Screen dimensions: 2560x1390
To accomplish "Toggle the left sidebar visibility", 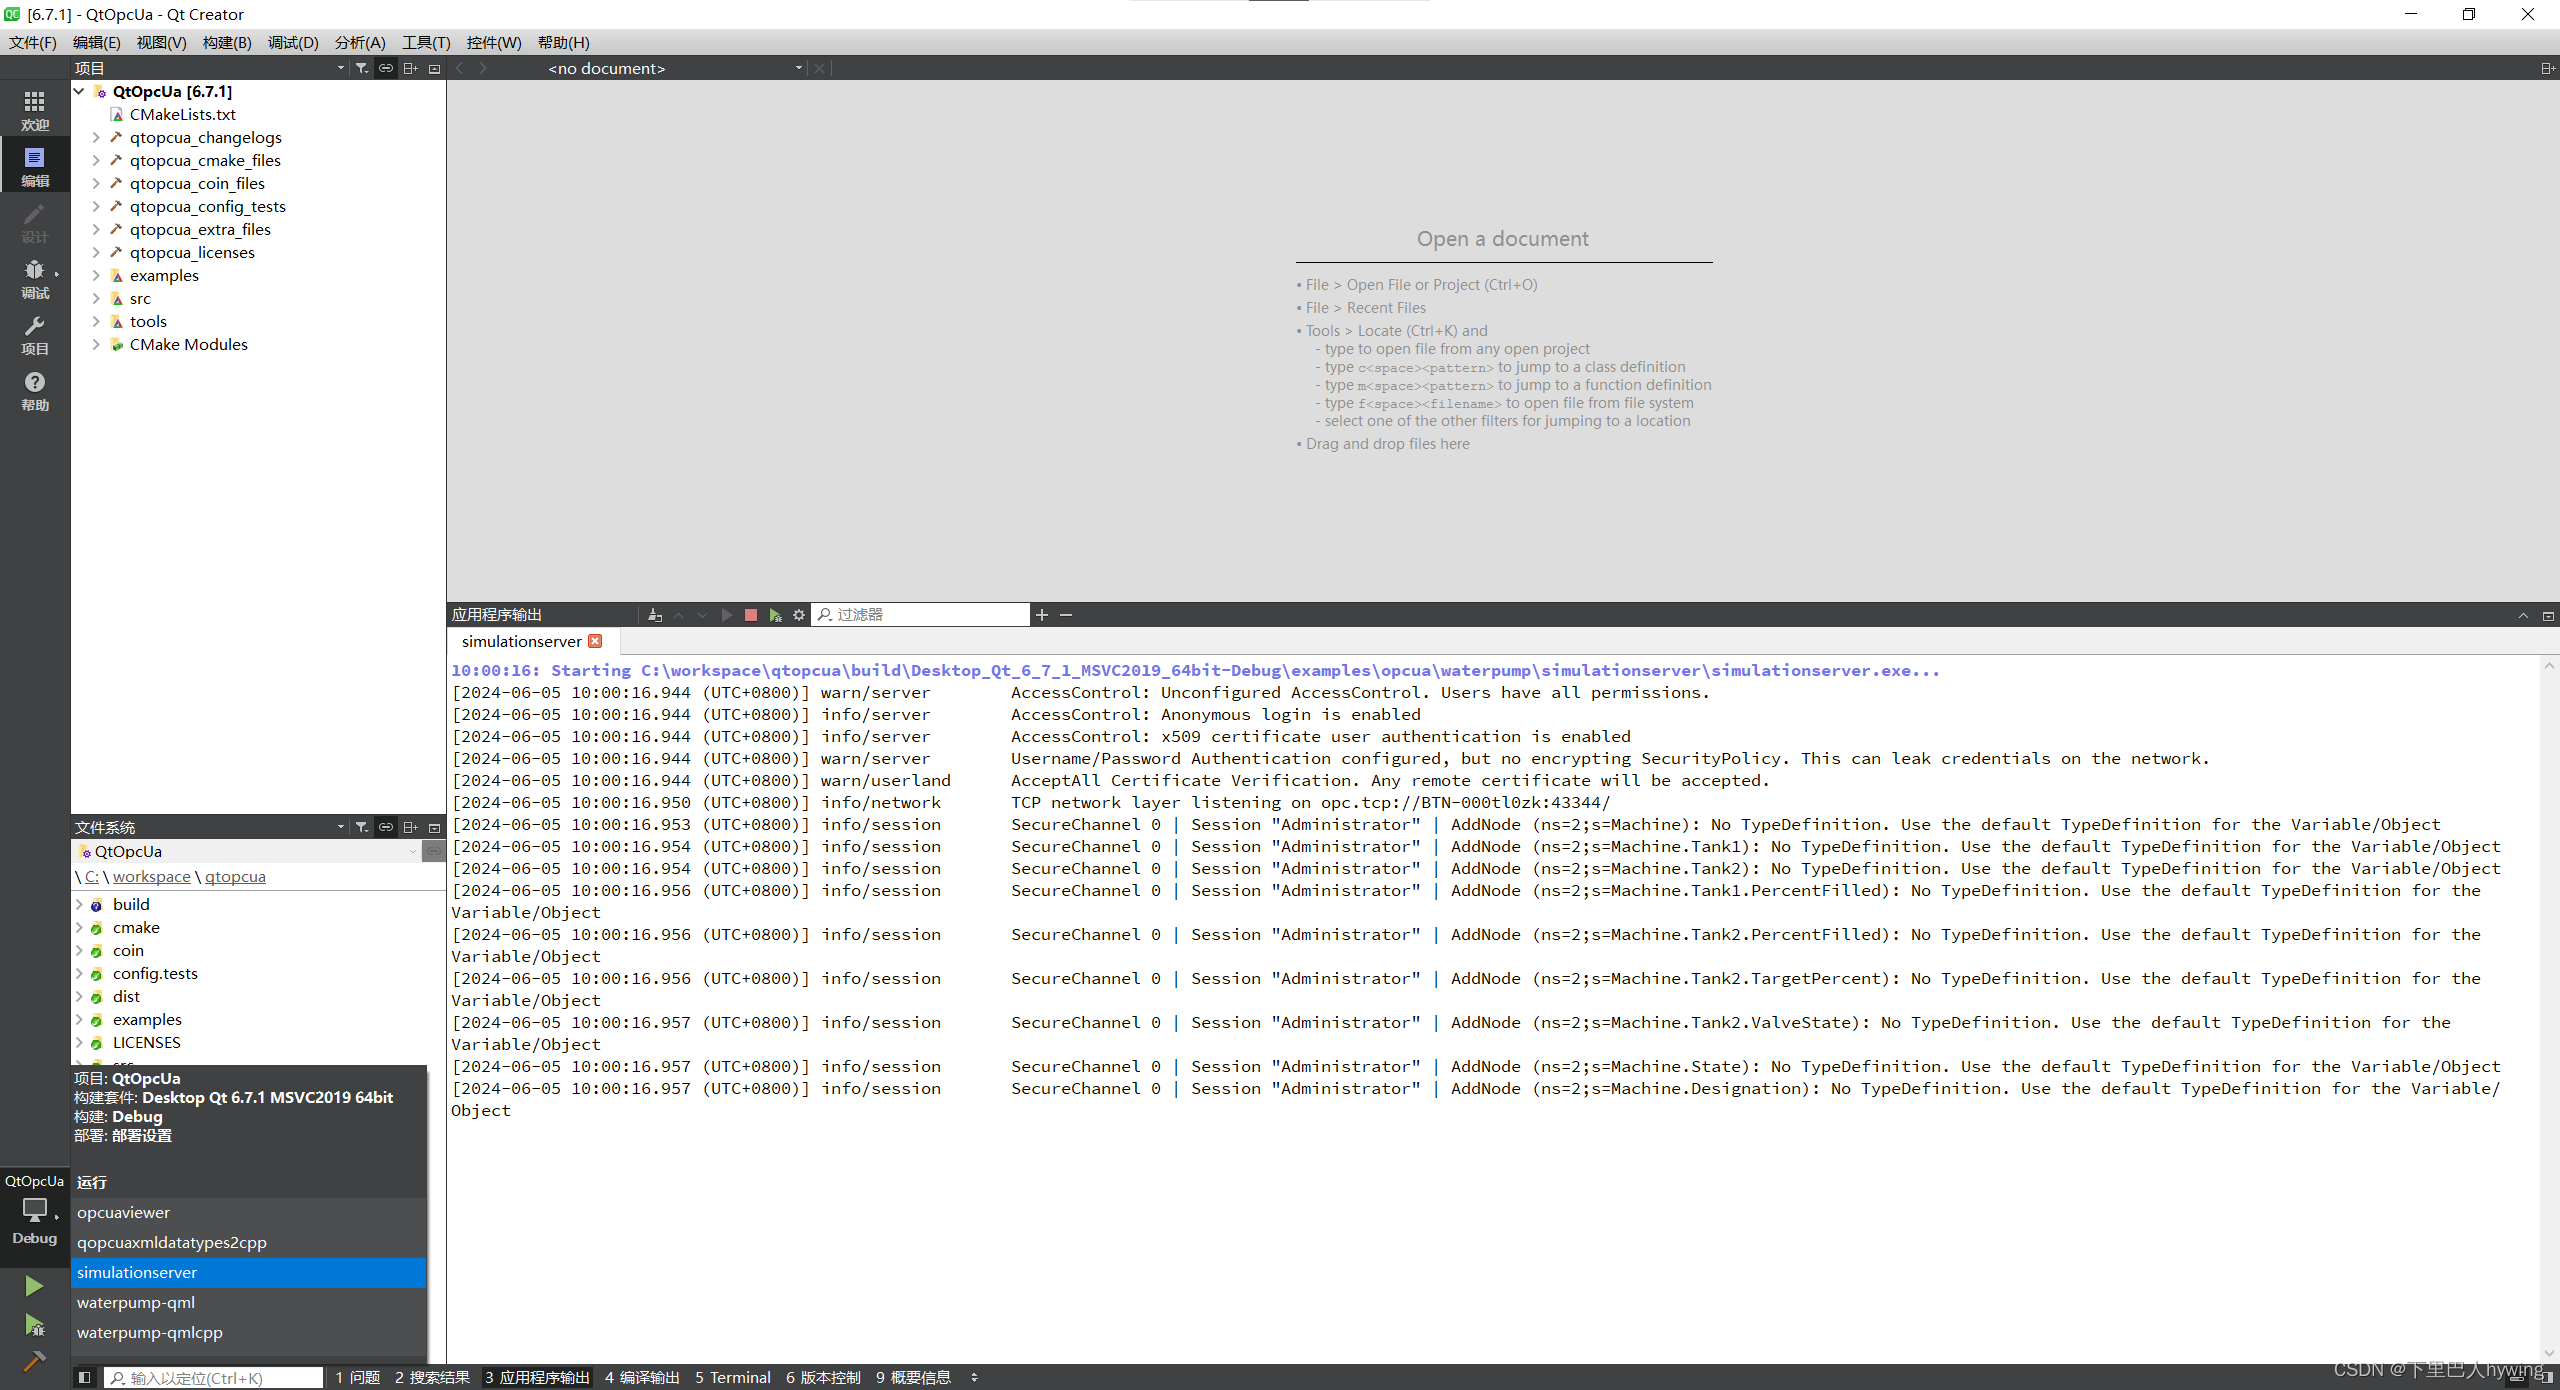I will (85, 1377).
